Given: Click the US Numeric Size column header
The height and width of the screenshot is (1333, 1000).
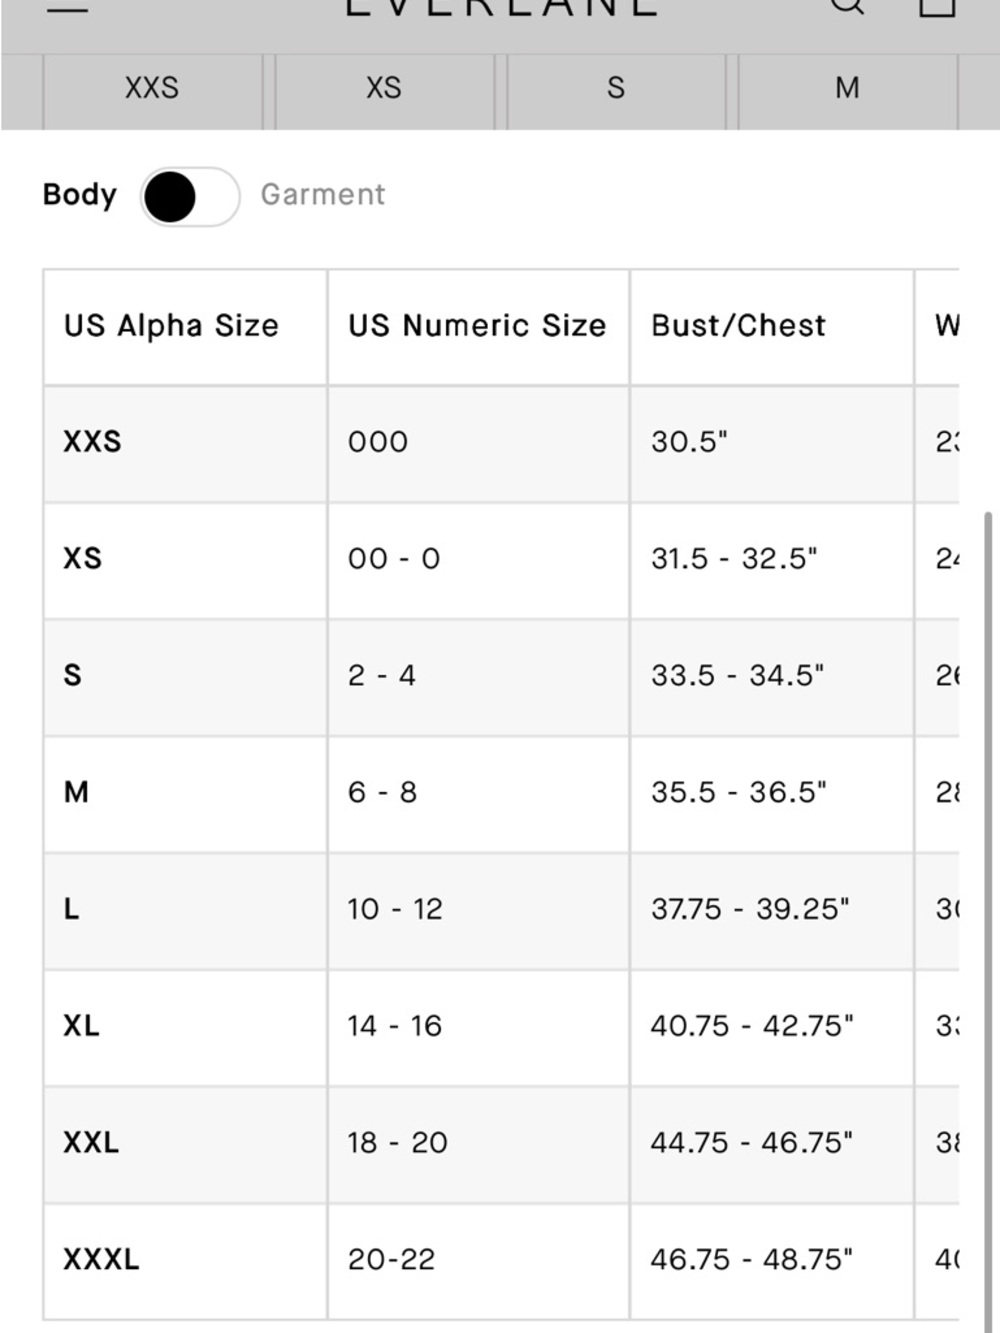Looking at the screenshot, I should (478, 326).
